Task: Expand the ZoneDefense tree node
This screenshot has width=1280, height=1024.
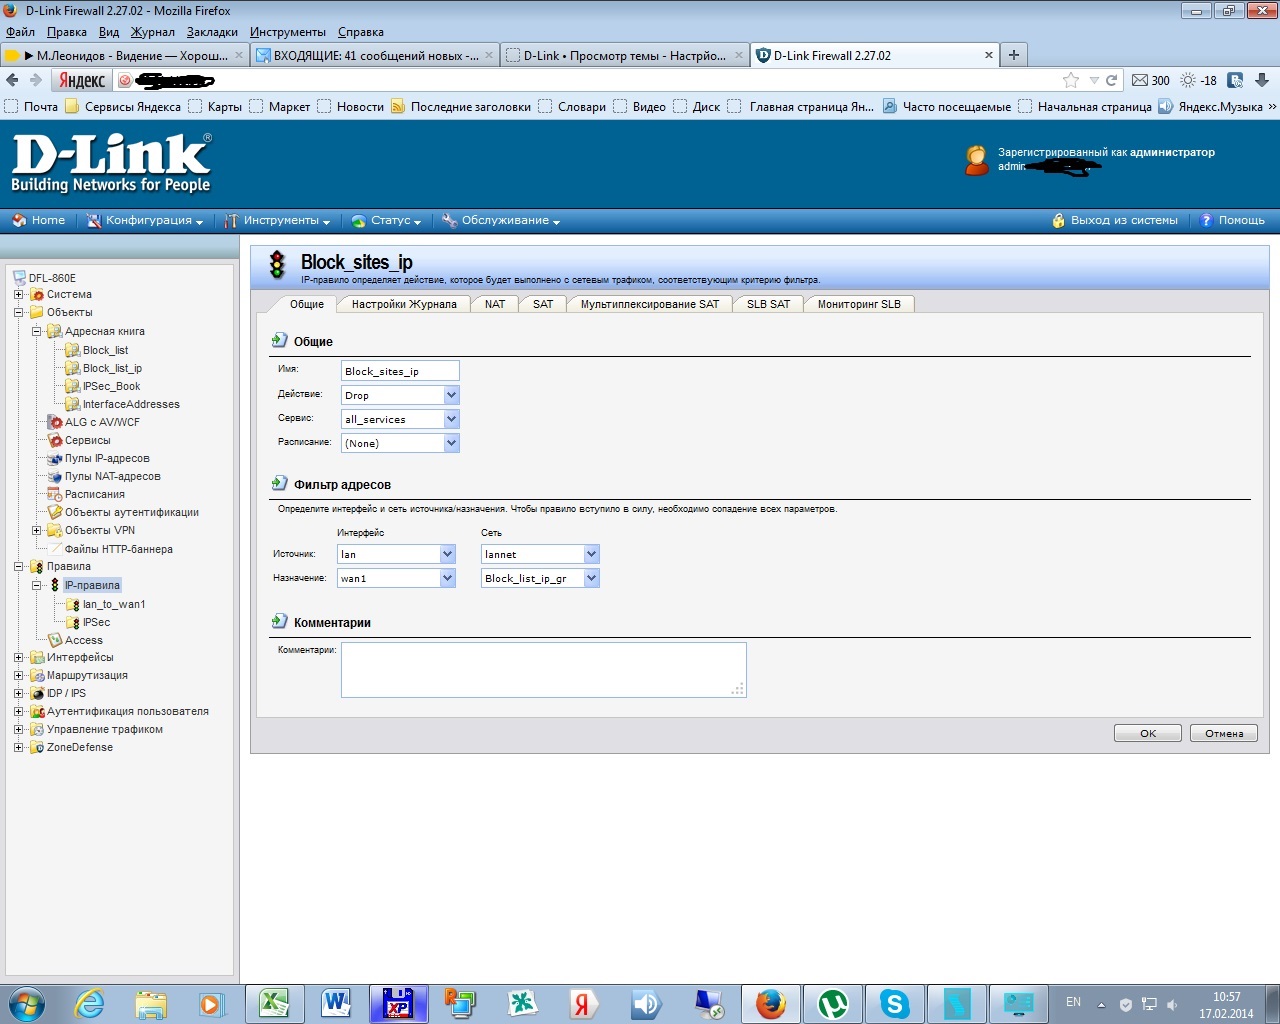Action: (18, 747)
